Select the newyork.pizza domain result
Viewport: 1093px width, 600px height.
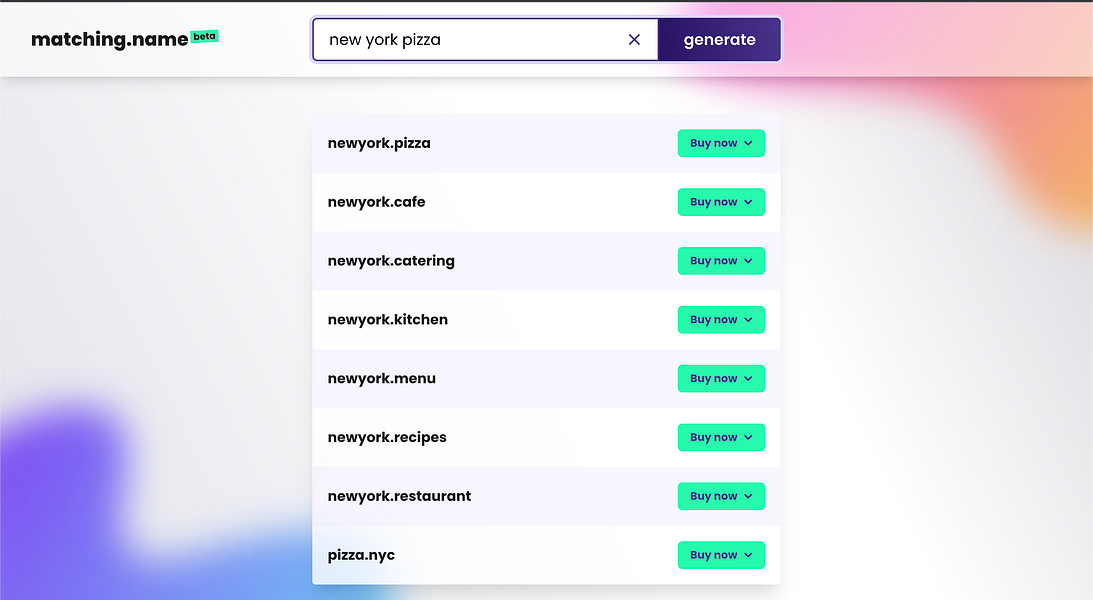pyautogui.click(x=379, y=144)
